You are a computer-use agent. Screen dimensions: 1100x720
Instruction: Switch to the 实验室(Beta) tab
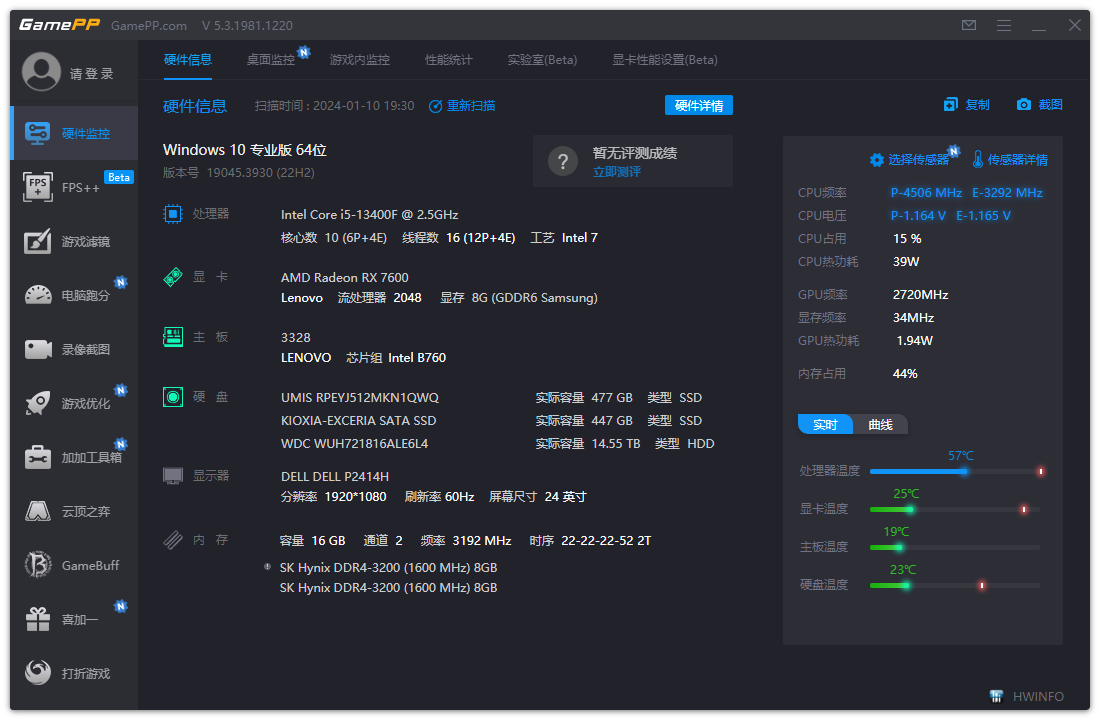click(542, 60)
